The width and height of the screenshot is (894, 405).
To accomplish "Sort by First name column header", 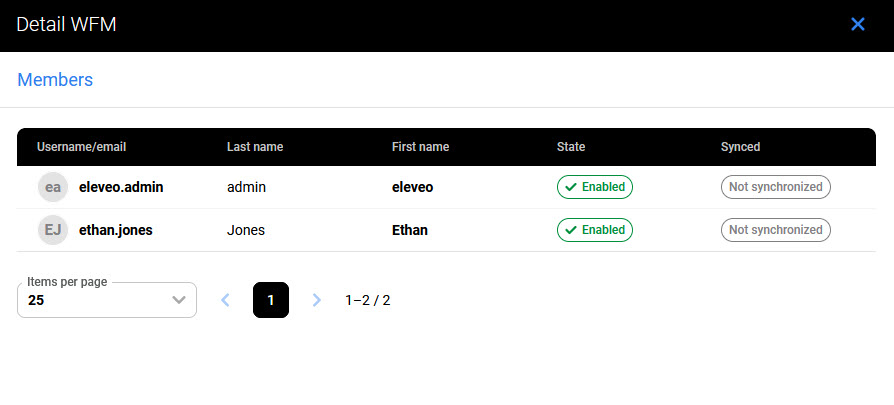I will pos(420,147).
